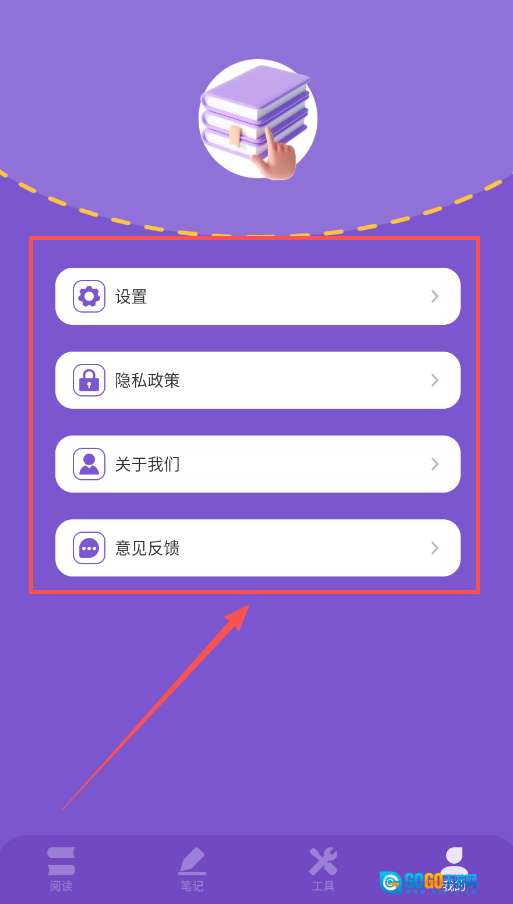Go to the 工具 tab label
The width and height of the screenshot is (513, 904).
pos(323,886)
